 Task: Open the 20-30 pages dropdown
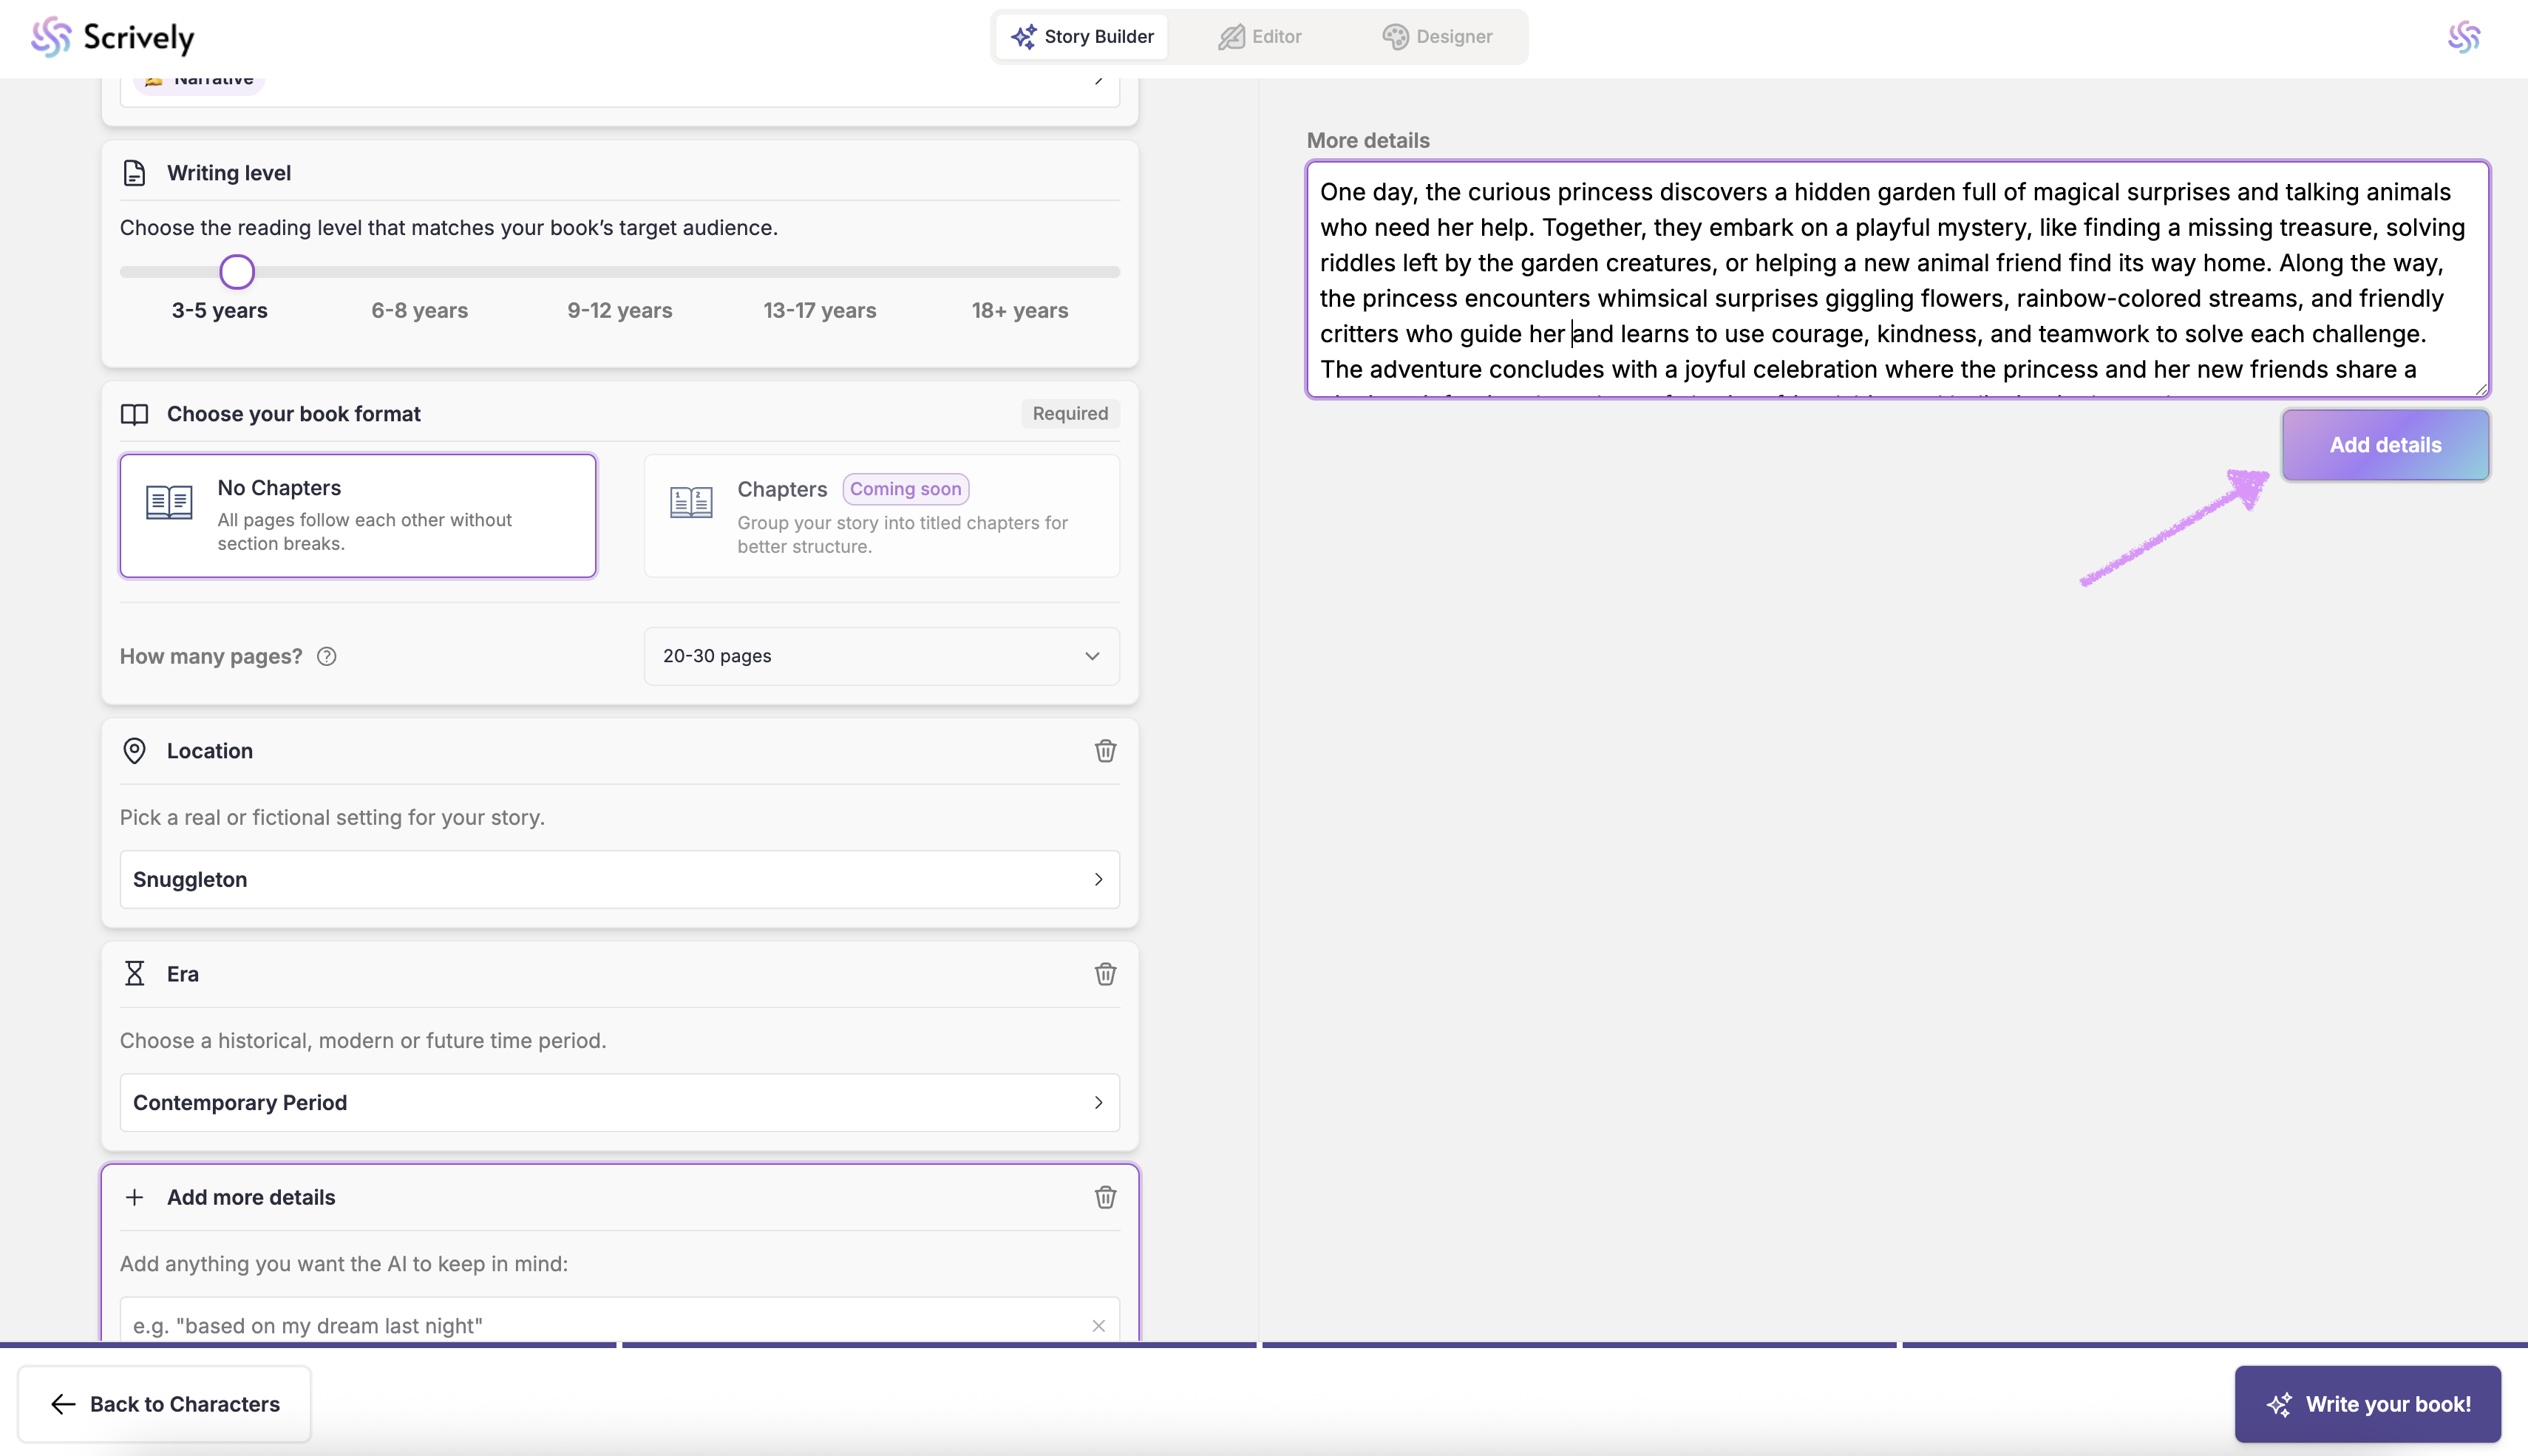point(881,656)
